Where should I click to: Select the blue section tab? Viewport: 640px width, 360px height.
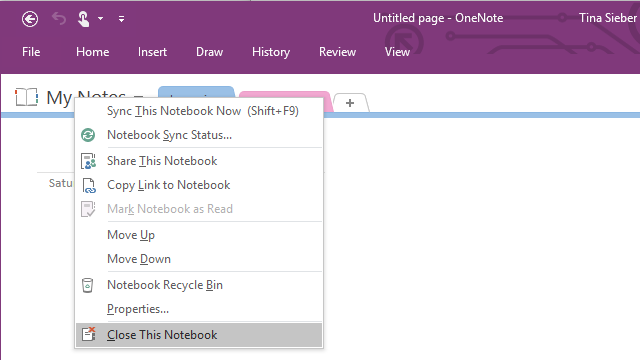(196, 92)
